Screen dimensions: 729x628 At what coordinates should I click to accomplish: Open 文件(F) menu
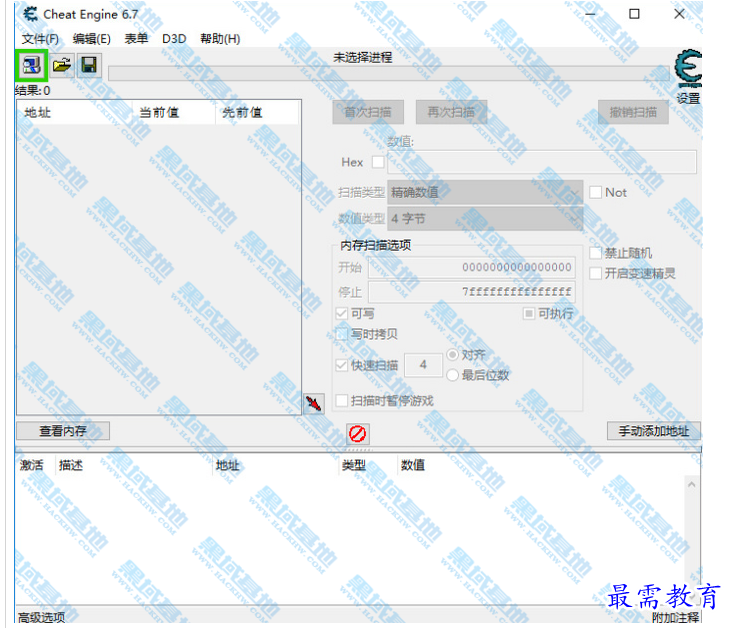40,39
